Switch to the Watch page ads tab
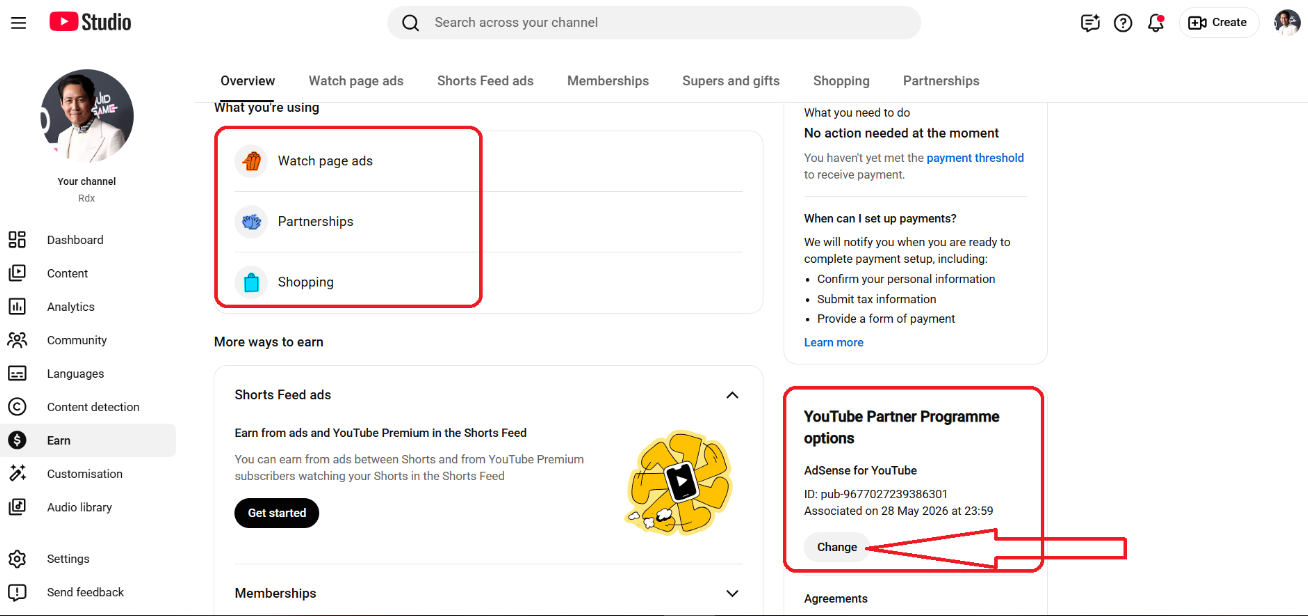 (x=356, y=81)
